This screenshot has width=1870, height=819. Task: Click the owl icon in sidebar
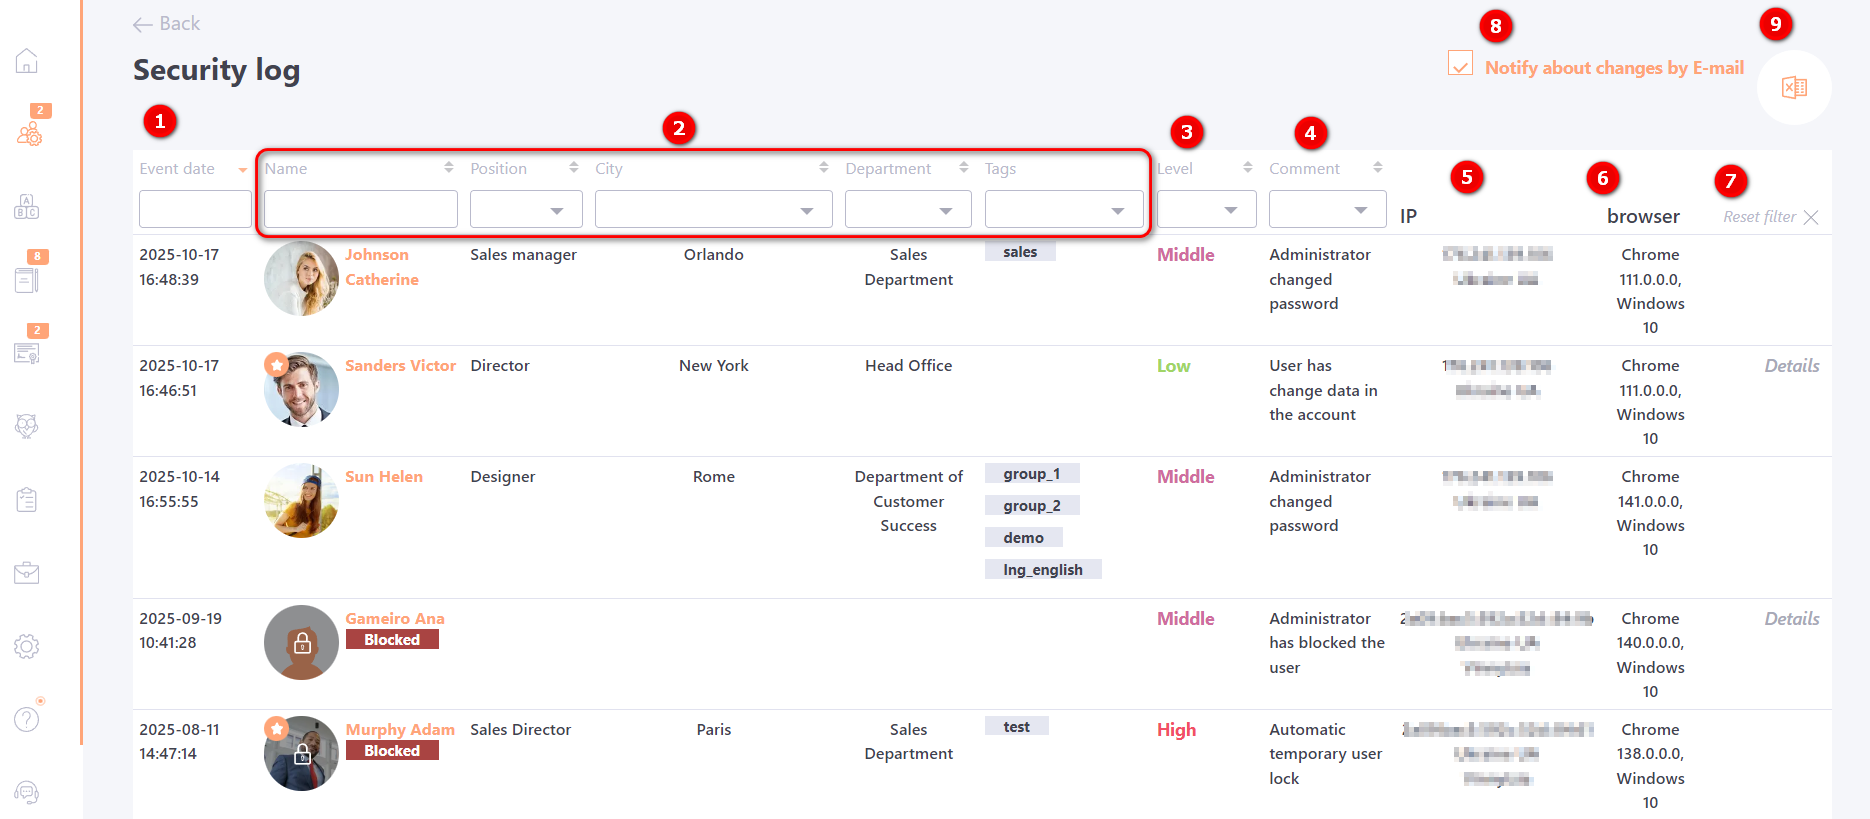tap(27, 426)
